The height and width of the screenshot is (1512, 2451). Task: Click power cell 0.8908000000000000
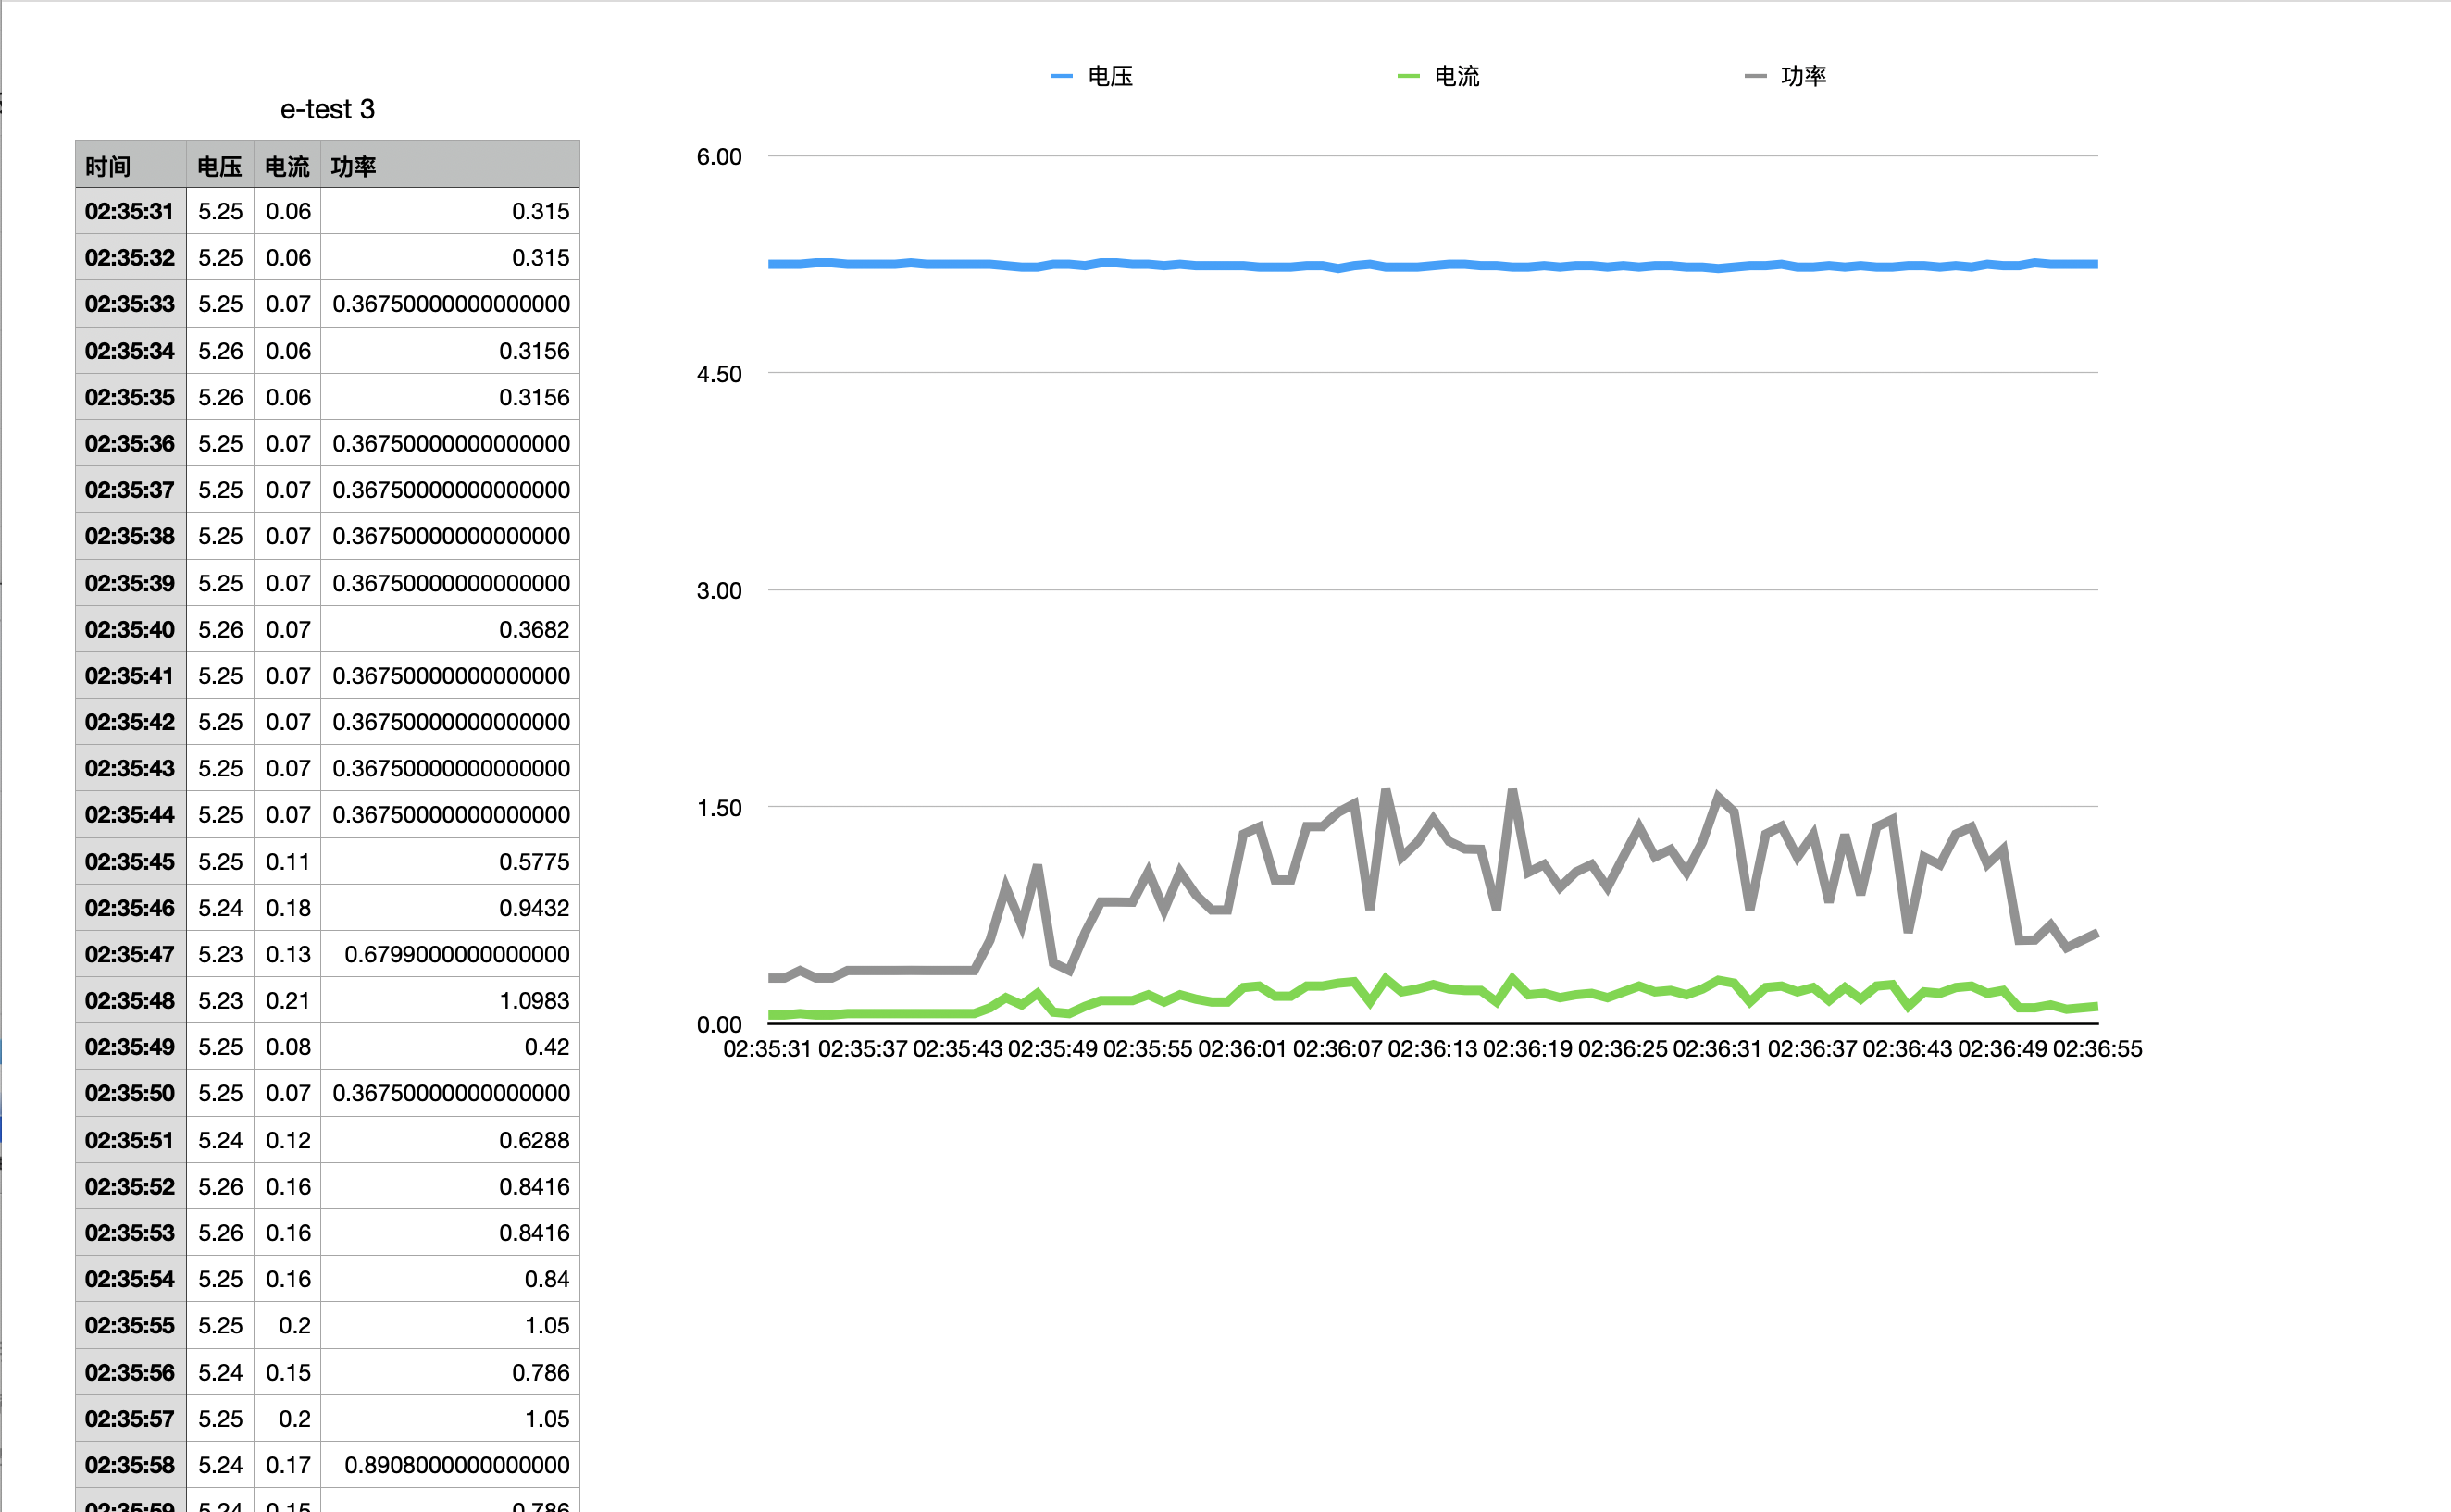450,1465
